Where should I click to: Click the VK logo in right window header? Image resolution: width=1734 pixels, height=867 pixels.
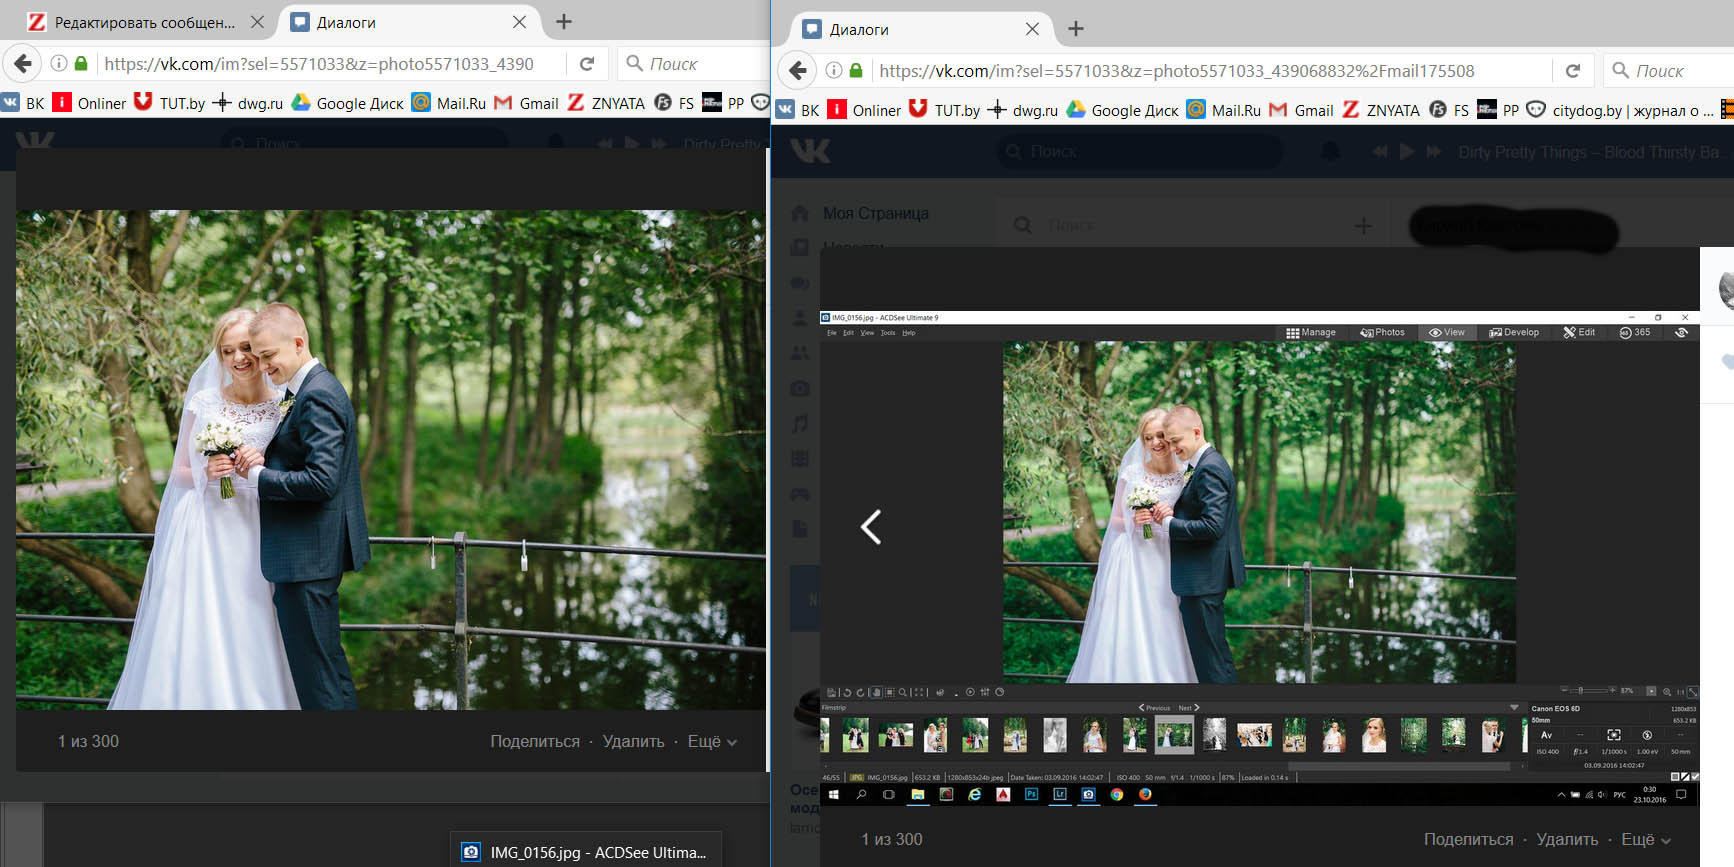pos(810,151)
